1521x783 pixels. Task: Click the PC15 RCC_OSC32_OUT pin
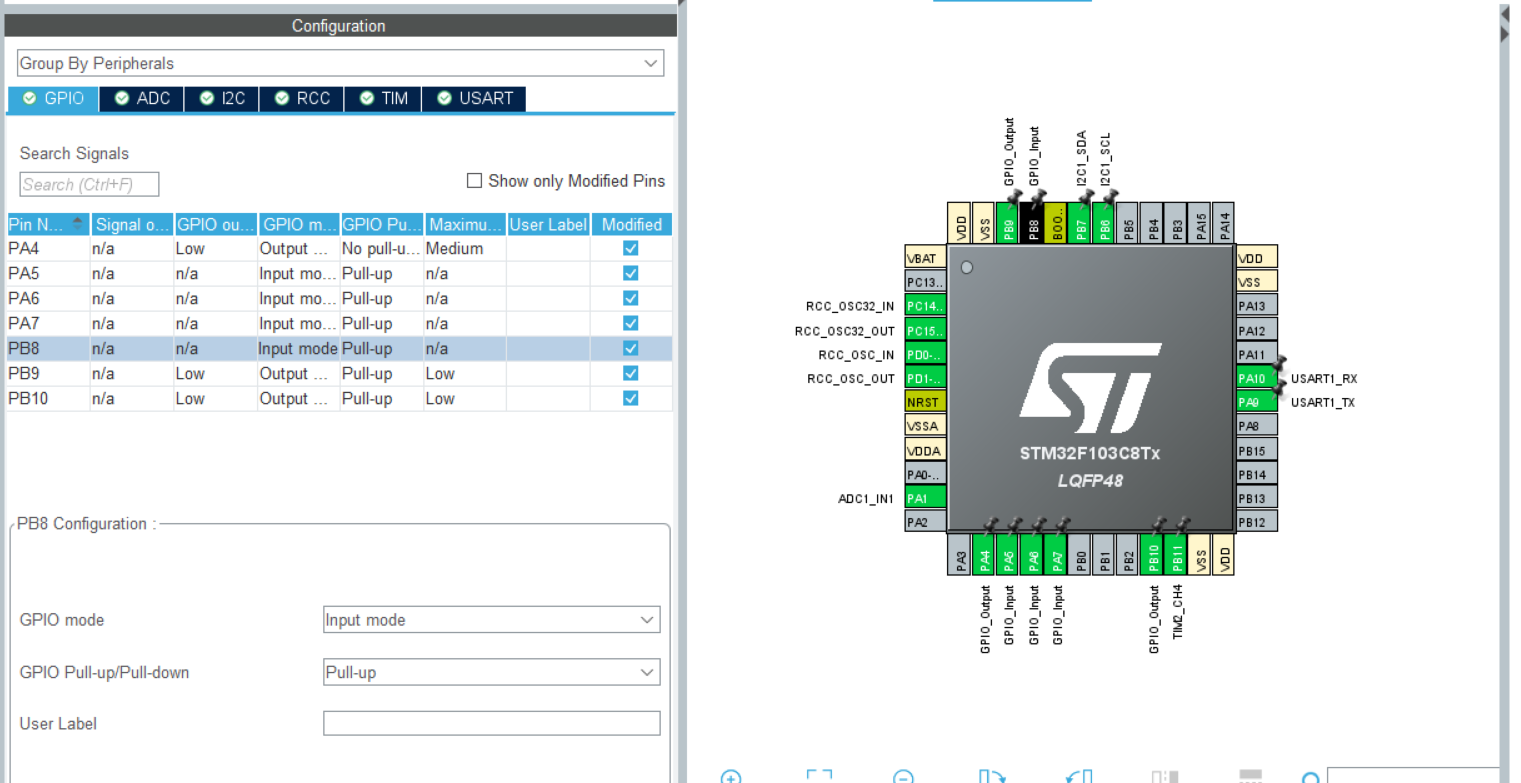click(925, 330)
